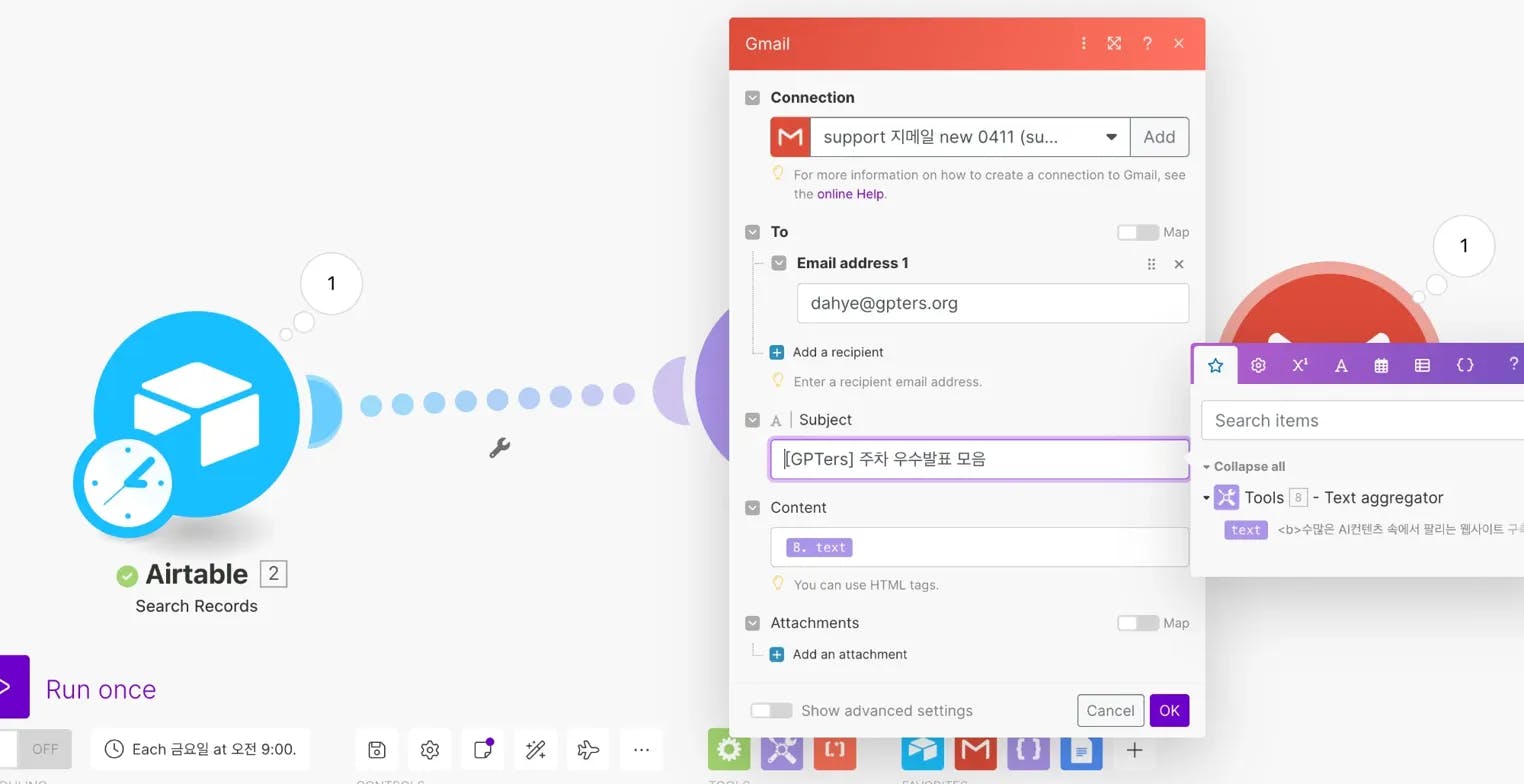The image size is (1524, 784).
Task: Toggle the Attachments section checkbox
Action: (x=752, y=623)
